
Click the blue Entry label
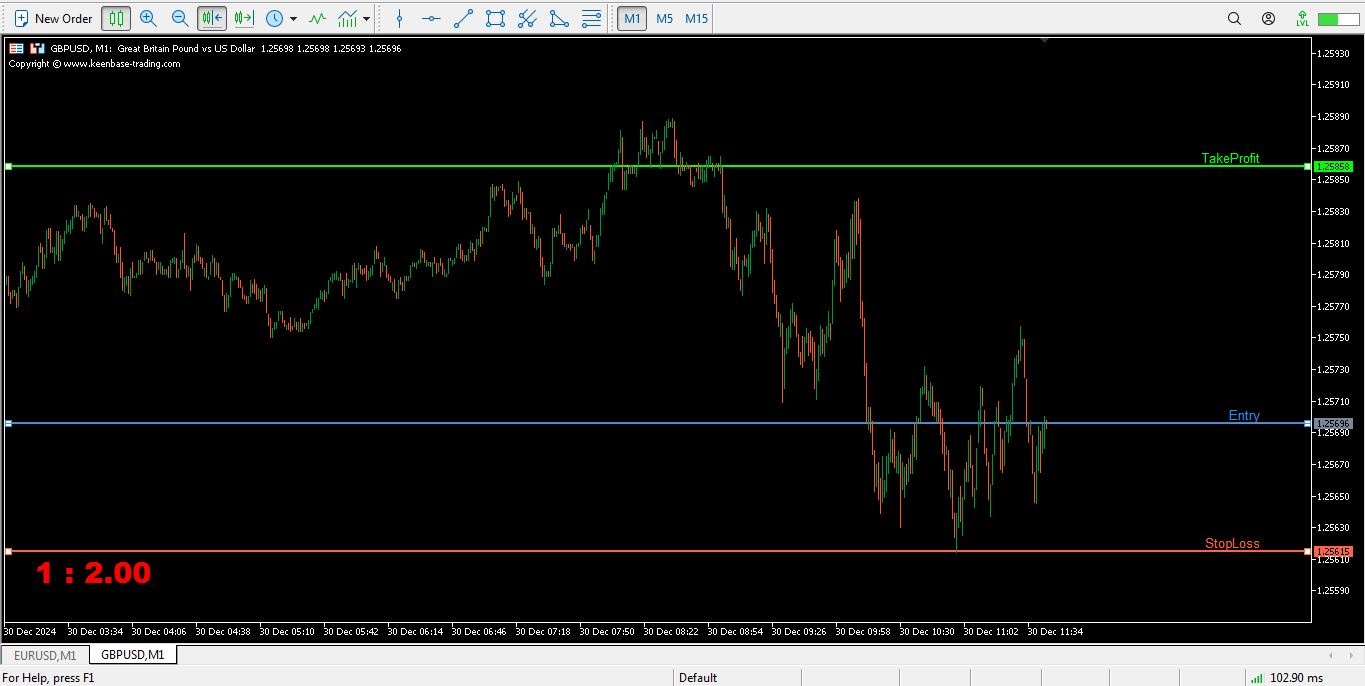1244,416
